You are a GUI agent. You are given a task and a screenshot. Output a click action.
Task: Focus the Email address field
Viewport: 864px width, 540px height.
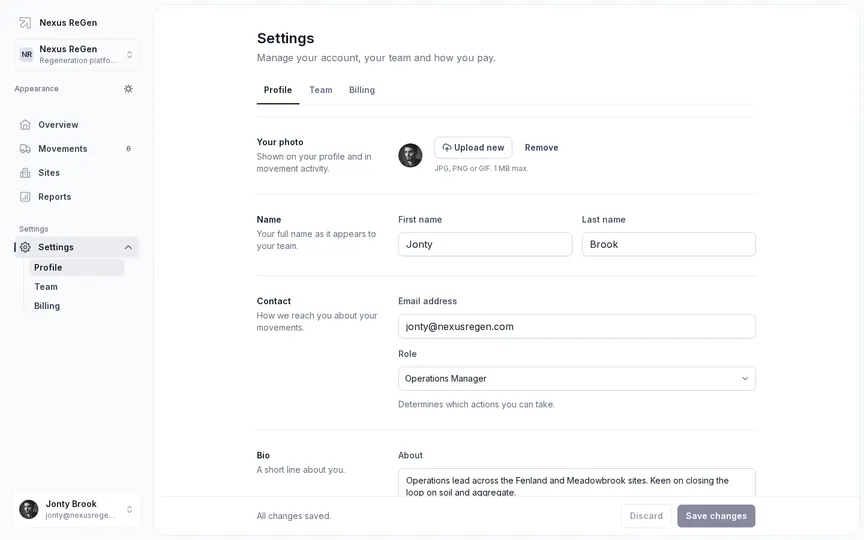coord(577,326)
